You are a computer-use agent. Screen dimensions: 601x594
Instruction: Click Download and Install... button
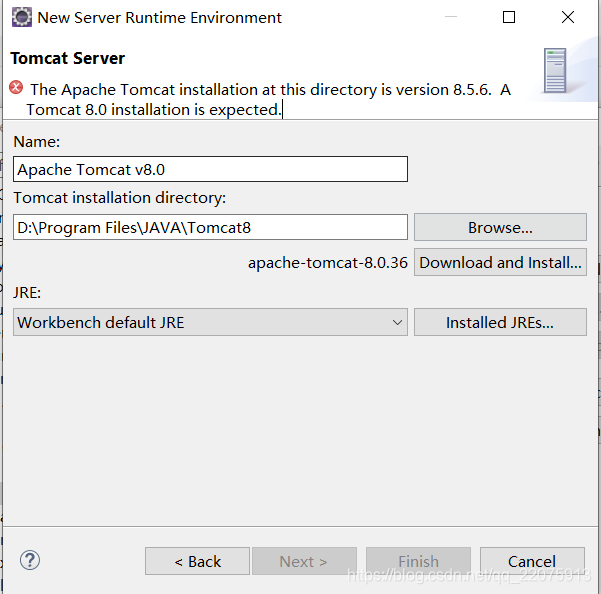pyautogui.click(x=500, y=263)
